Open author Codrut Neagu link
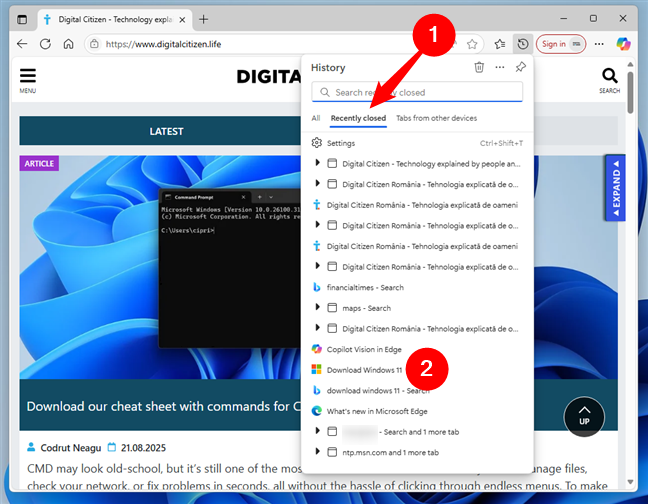The height and width of the screenshot is (504, 648). click(x=71, y=448)
